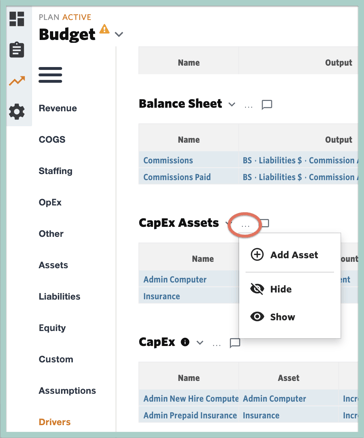Click the warning triangle beside Budget
The width and height of the screenshot is (364, 438).
(x=104, y=29)
